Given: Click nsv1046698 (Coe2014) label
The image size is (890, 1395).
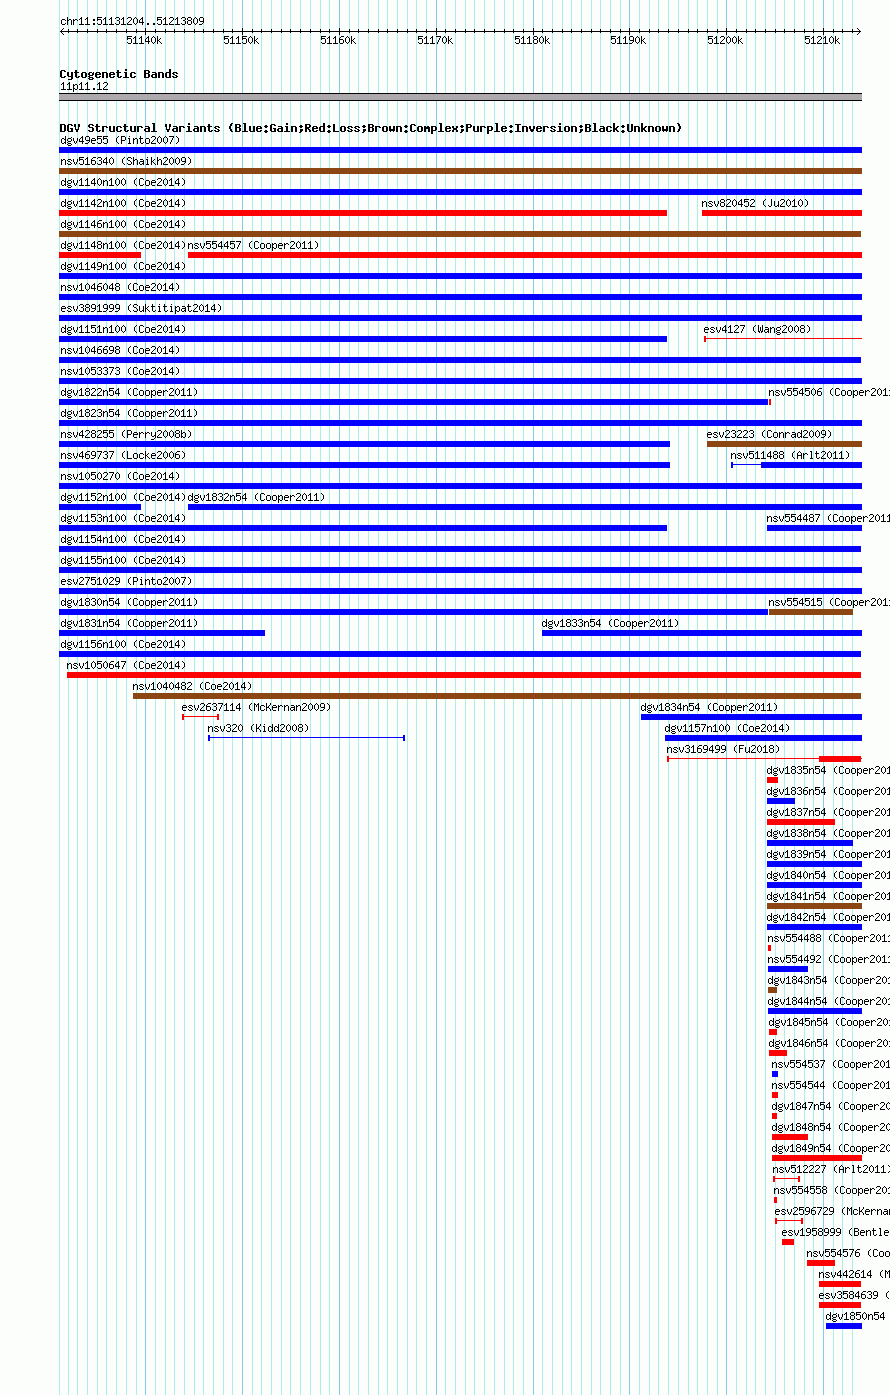Looking at the screenshot, I should 120,350.
